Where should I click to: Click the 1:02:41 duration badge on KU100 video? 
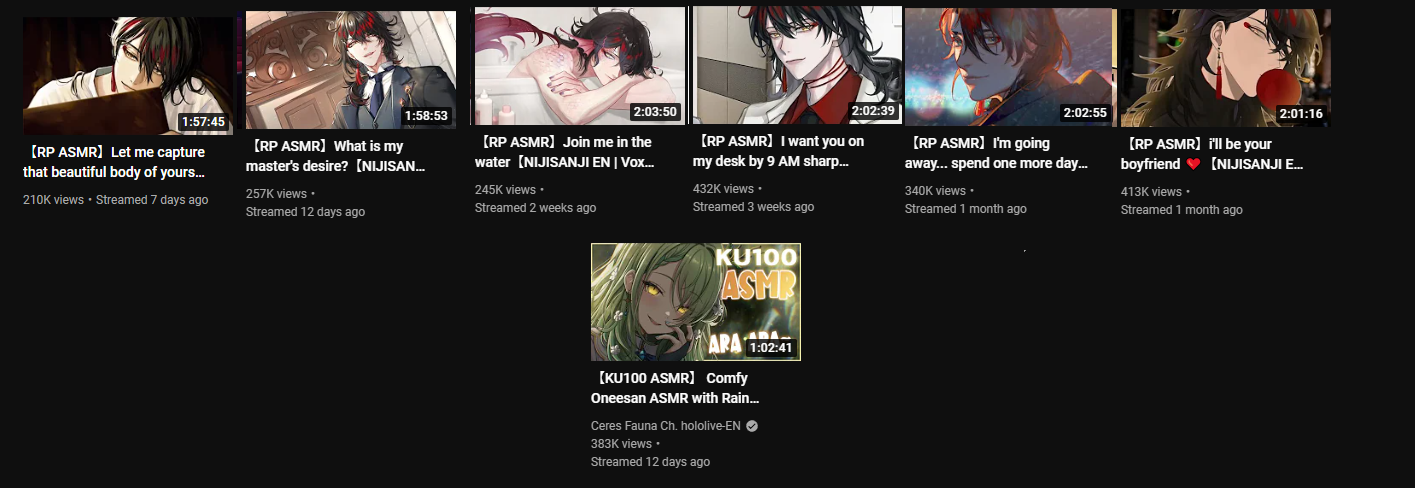(771, 348)
